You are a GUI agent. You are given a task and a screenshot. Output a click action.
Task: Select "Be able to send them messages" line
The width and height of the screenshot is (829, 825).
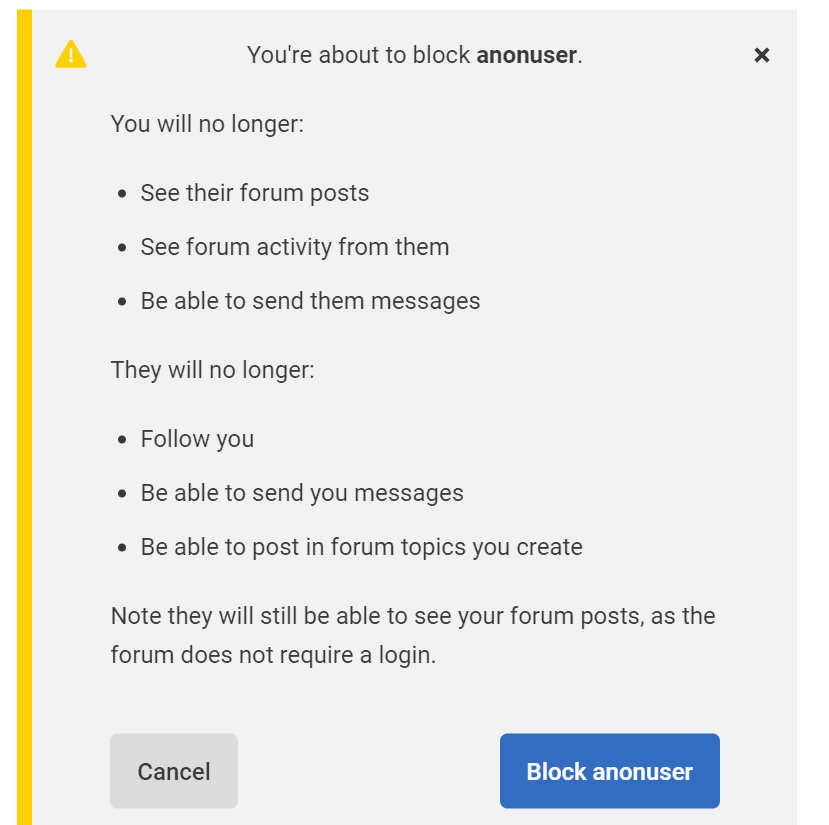(310, 301)
